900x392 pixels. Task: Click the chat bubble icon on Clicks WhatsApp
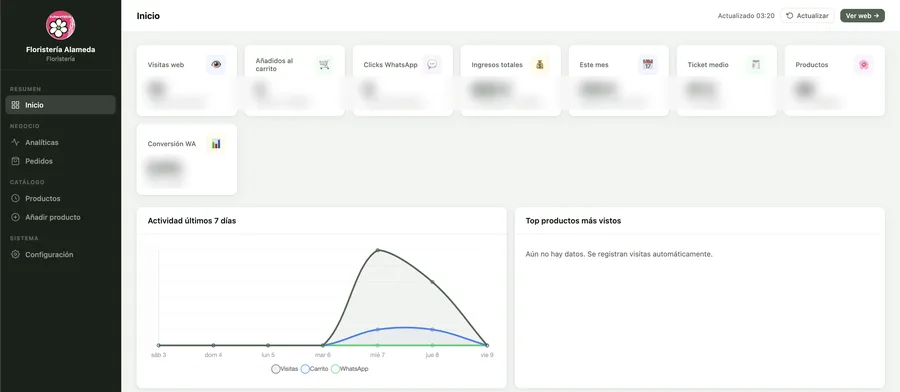pos(432,65)
